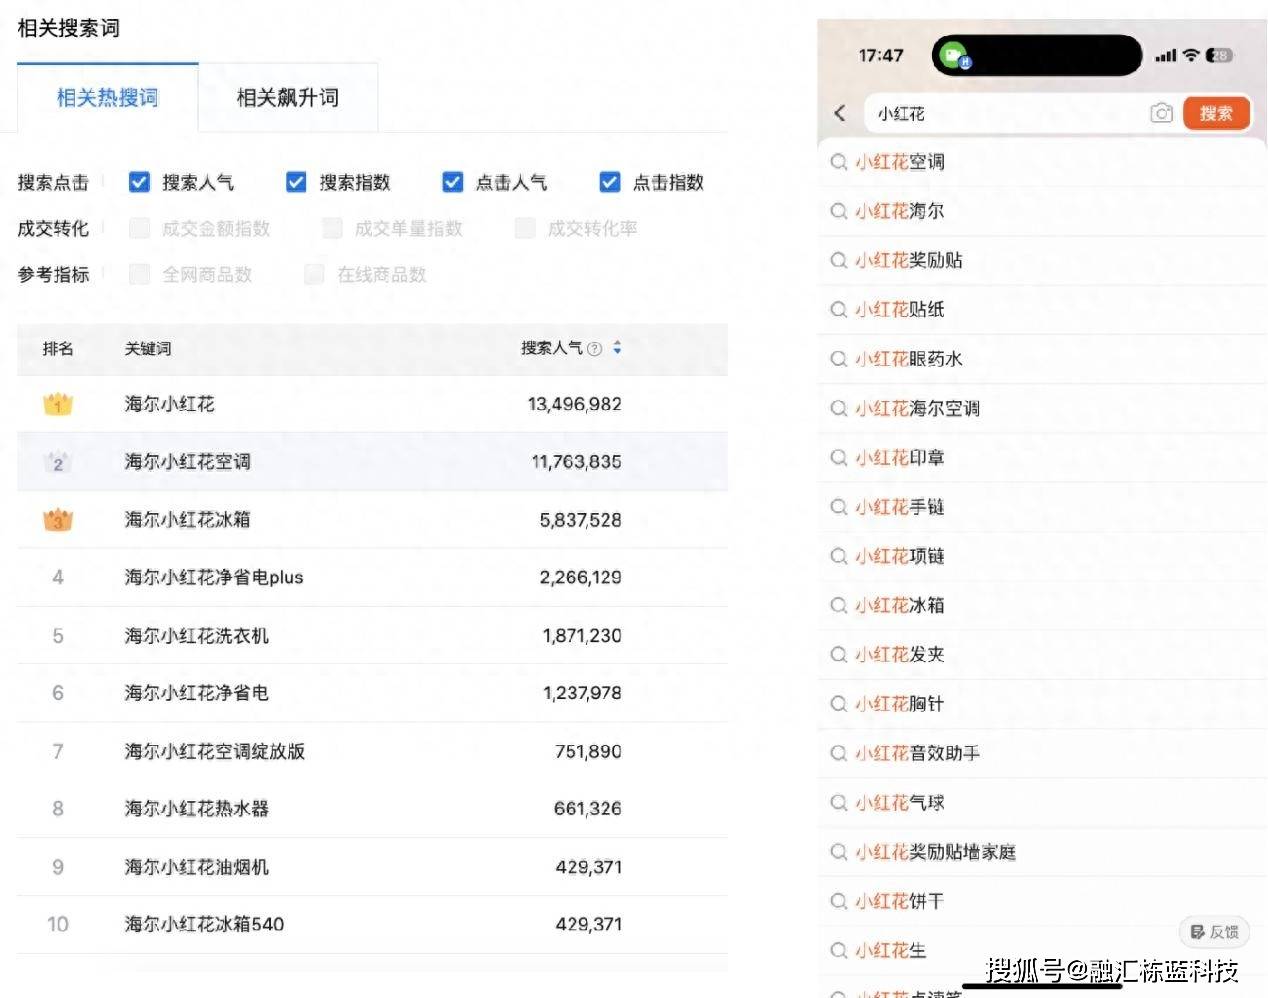
Task: Disable the 点击指数 checkbox
Action: tap(610, 182)
